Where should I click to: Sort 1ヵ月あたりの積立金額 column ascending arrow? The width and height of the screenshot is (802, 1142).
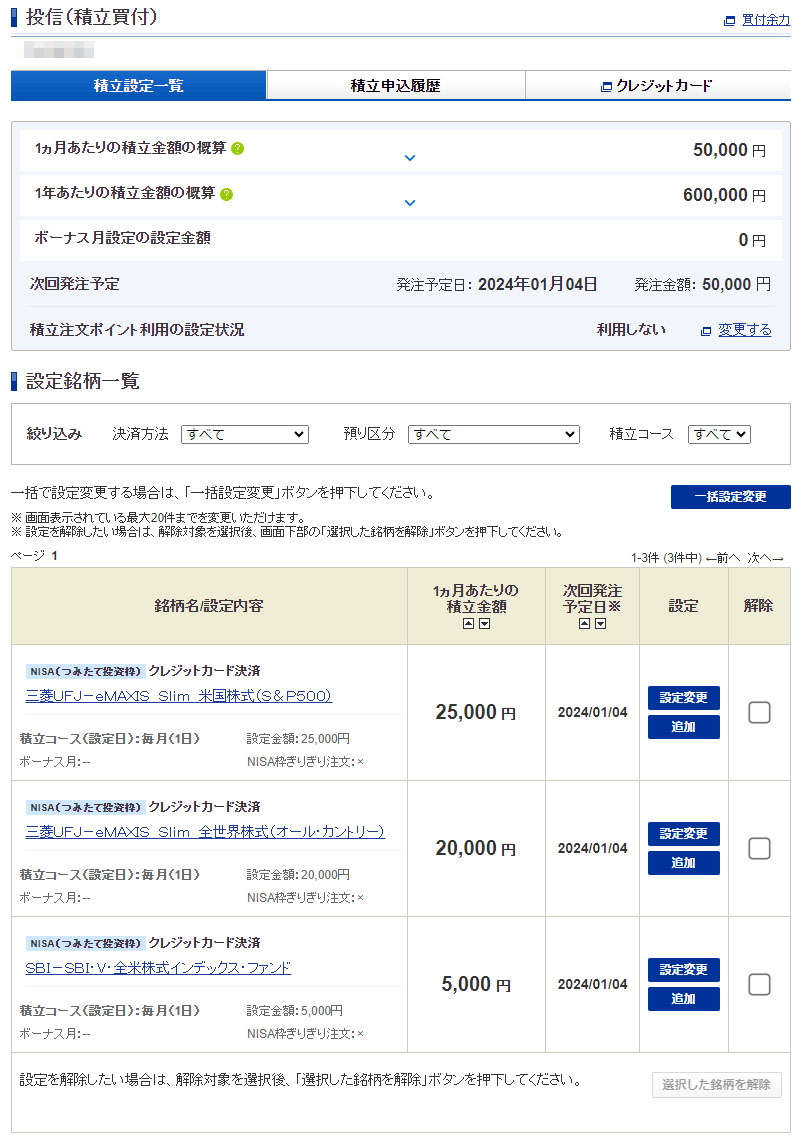469,624
